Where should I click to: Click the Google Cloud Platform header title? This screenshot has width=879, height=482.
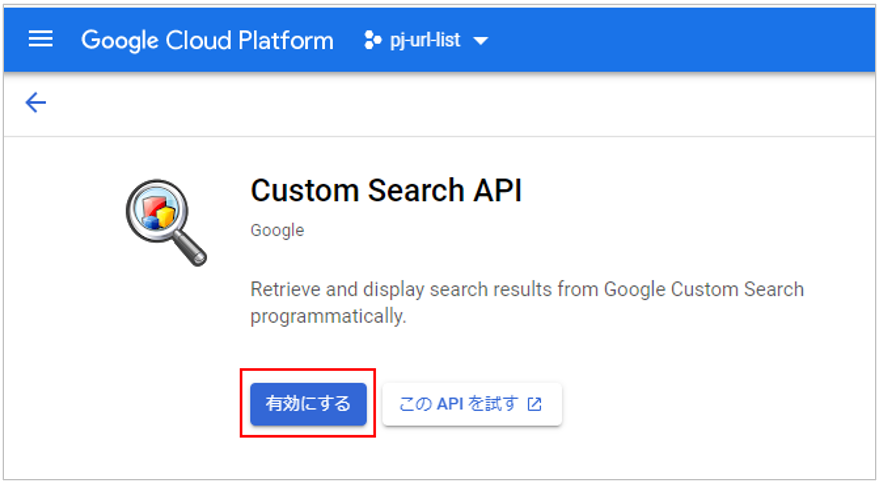207,41
